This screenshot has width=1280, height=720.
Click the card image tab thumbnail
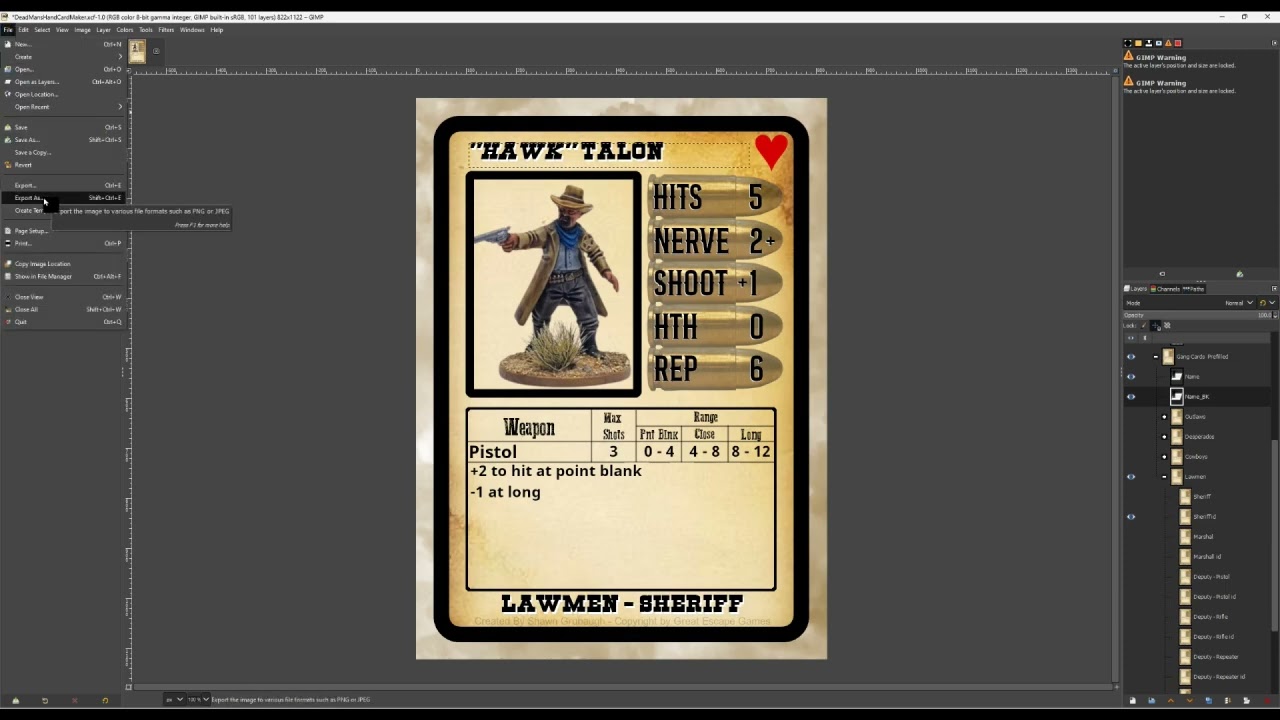tap(138, 52)
